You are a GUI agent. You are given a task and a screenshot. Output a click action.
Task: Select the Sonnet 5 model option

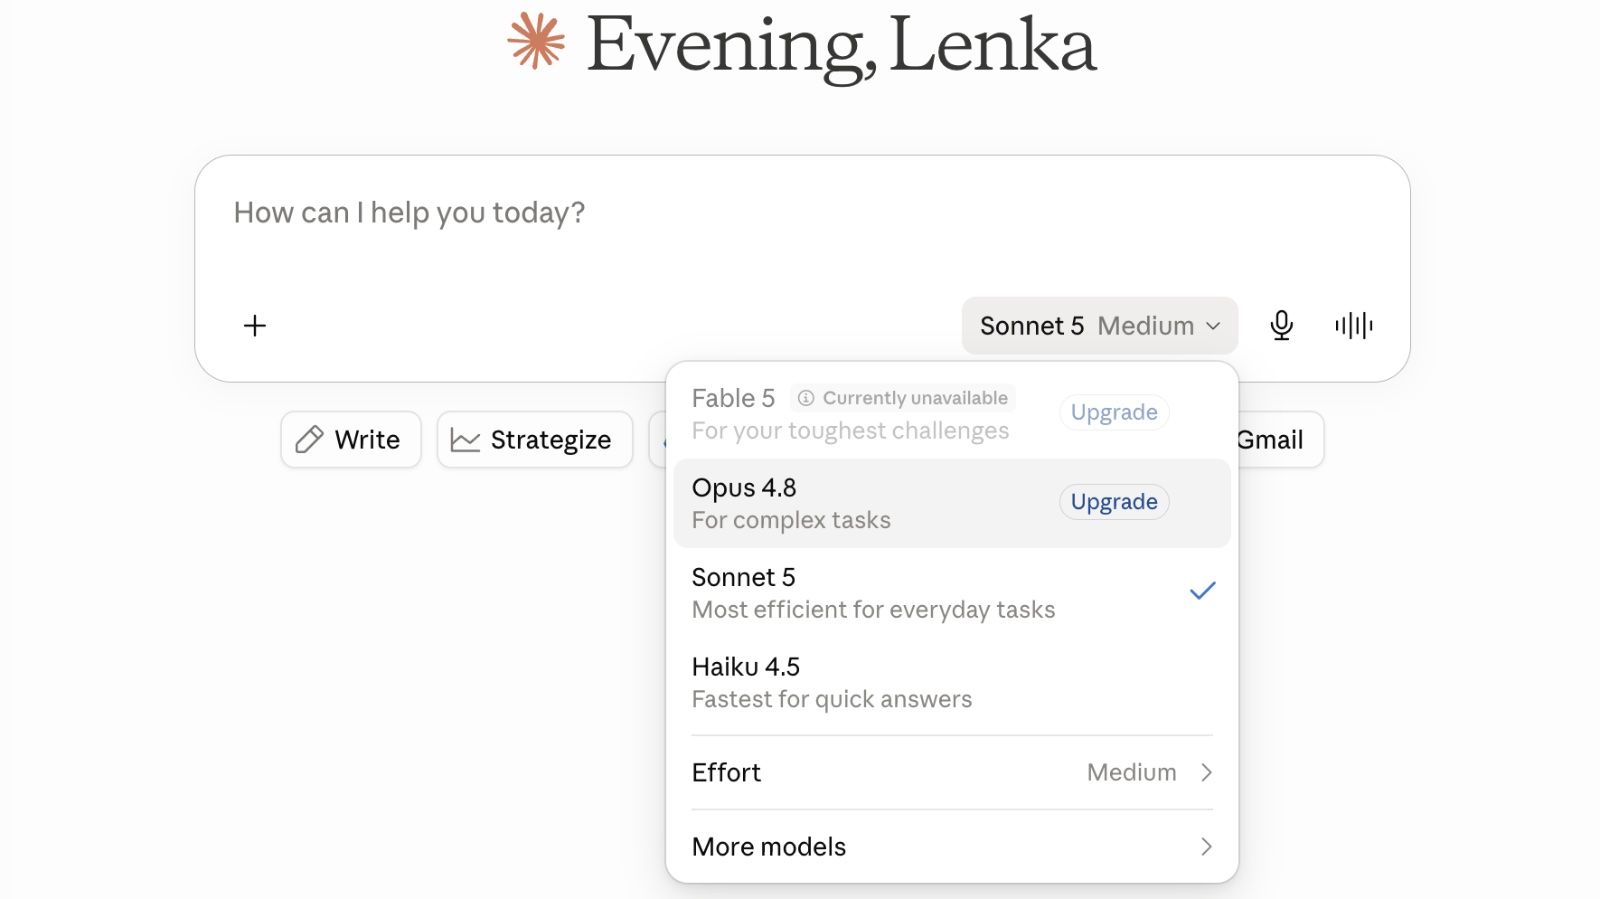click(x=952, y=593)
